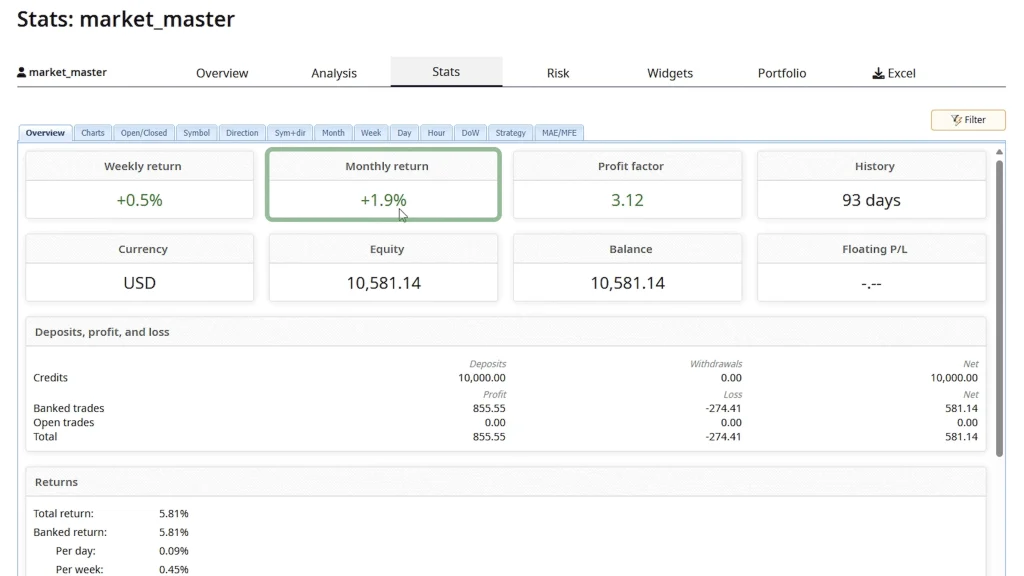Click the scrollbar up arrow
This screenshot has width=1024, height=576.
pos(999,152)
